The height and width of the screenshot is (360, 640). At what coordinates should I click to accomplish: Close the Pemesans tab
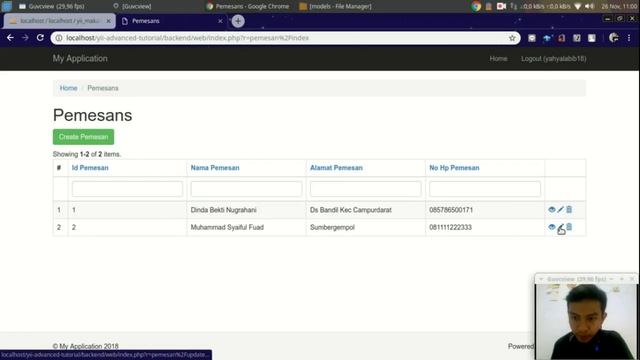pyautogui.click(x=220, y=21)
